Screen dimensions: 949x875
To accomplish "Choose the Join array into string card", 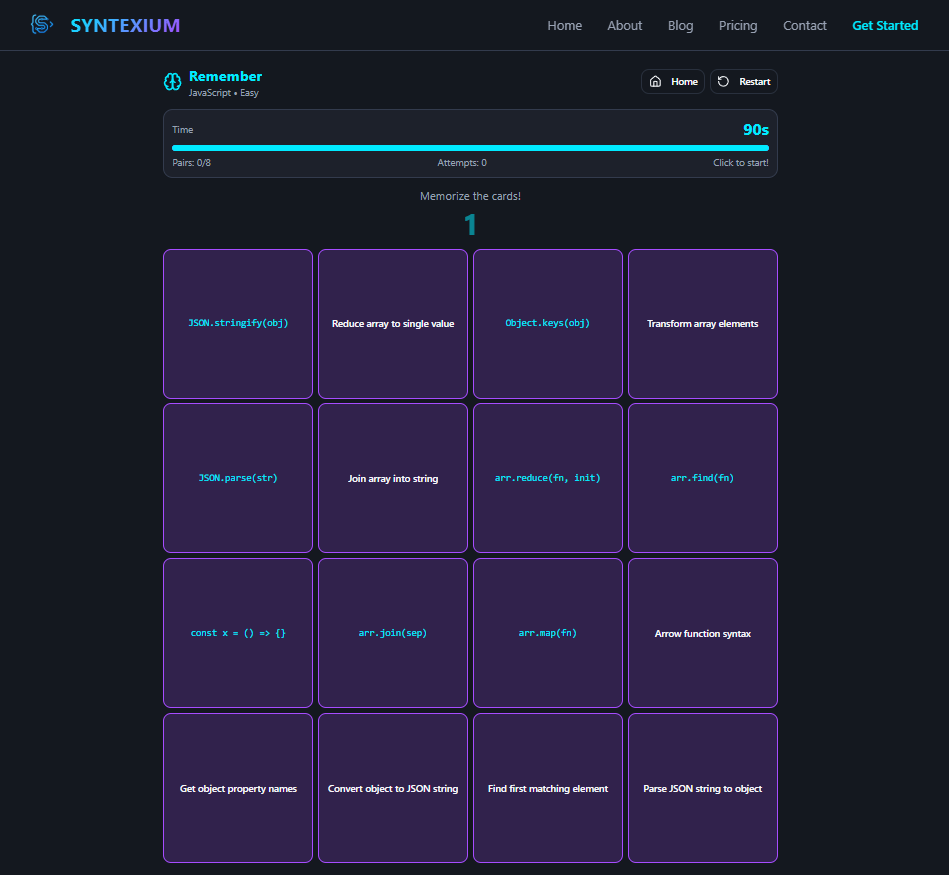I will (x=393, y=478).
